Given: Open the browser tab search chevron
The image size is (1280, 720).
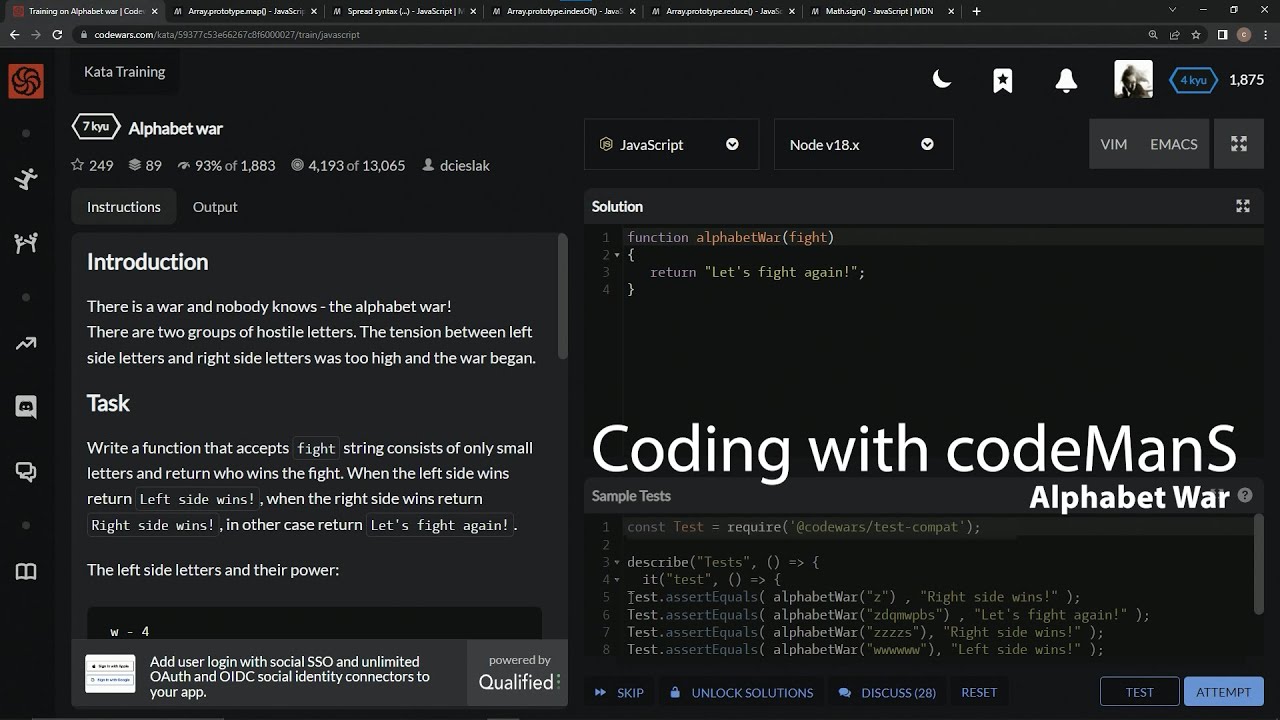Looking at the screenshot, I should [1171, 11].
